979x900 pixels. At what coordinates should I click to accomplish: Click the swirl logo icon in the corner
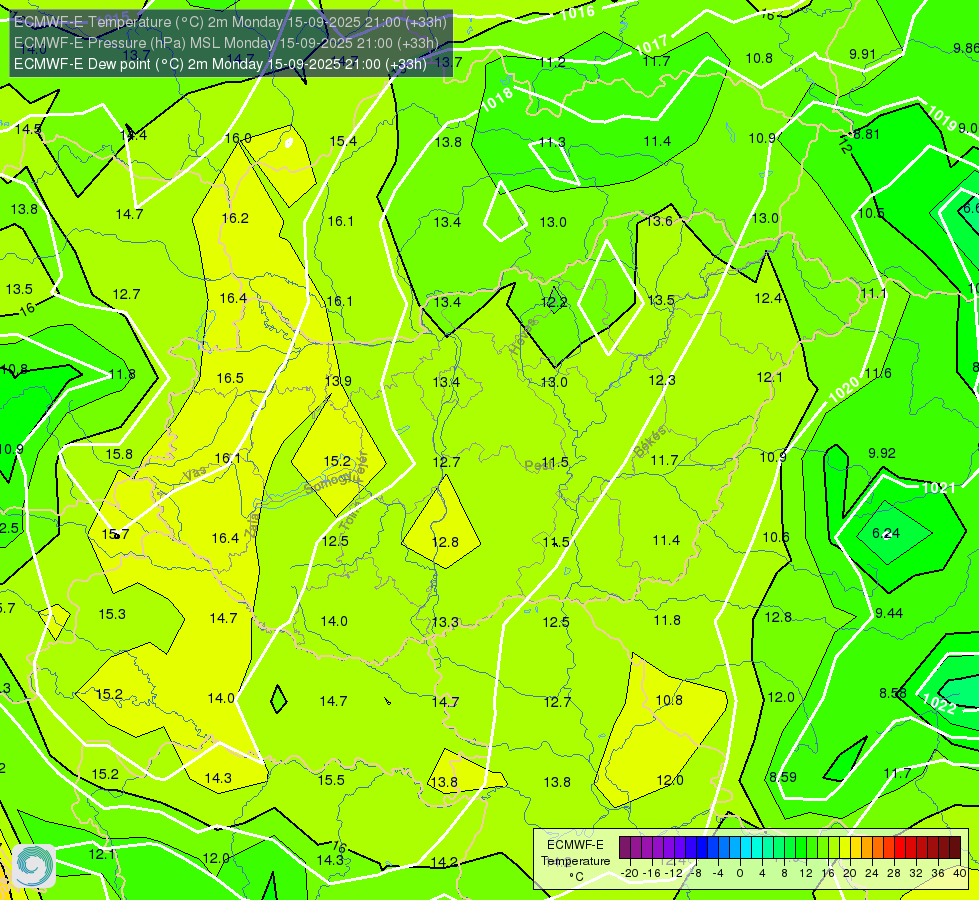(x=34, y=866)
